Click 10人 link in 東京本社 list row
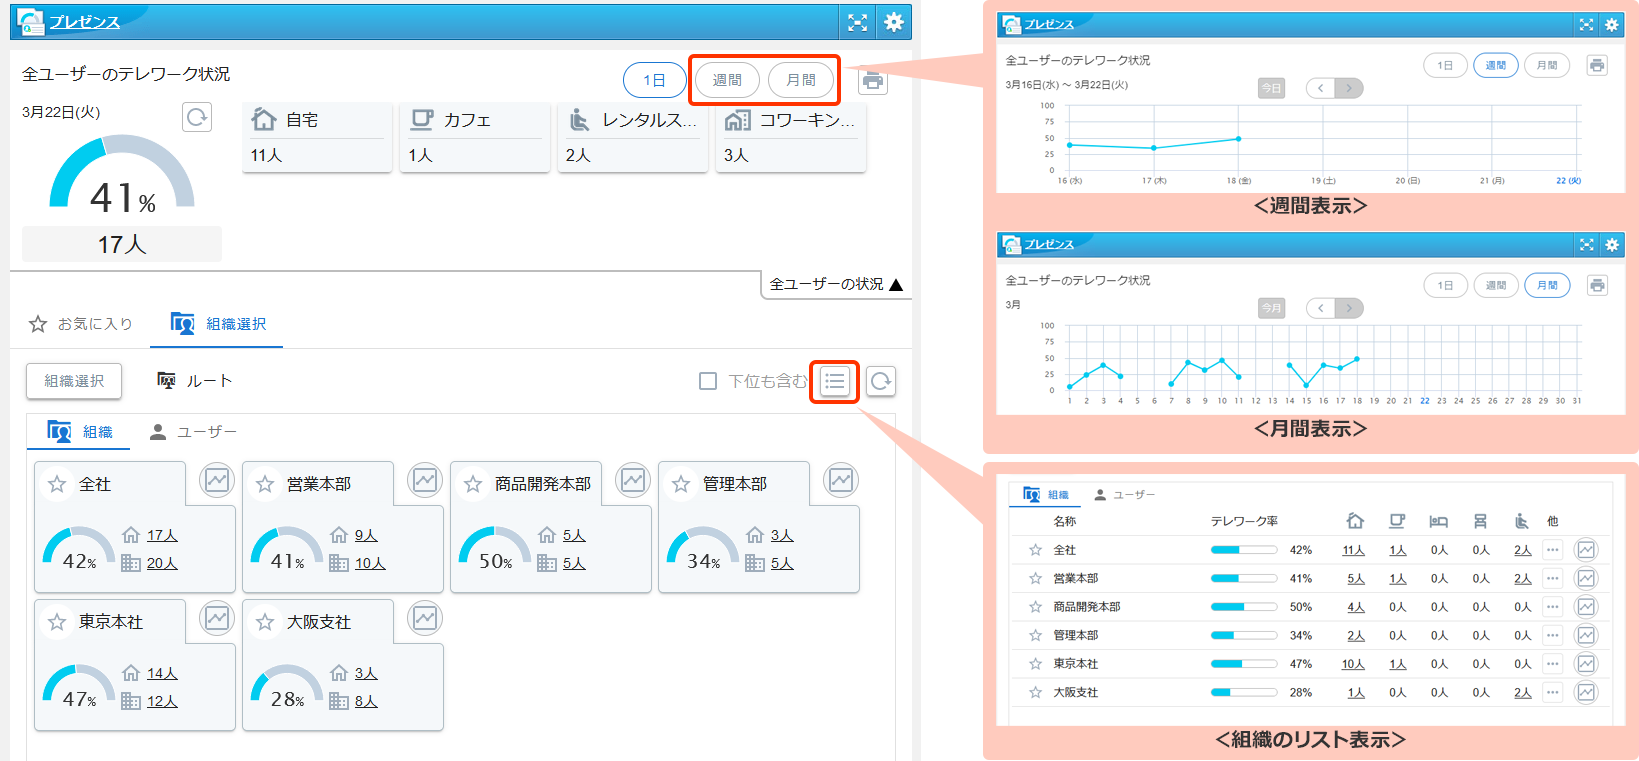Image resolution: width=1639 pixels, height=761 pixels. (x=1353, y=664)
